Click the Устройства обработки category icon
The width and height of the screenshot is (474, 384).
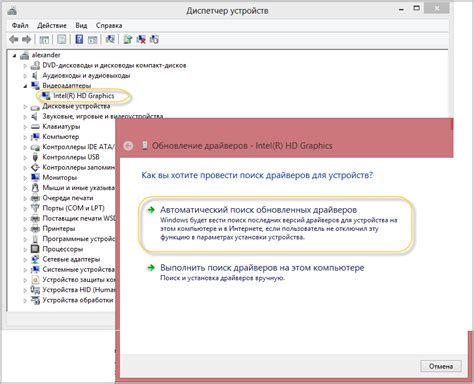pyautogui.click(x=35, y=300)
